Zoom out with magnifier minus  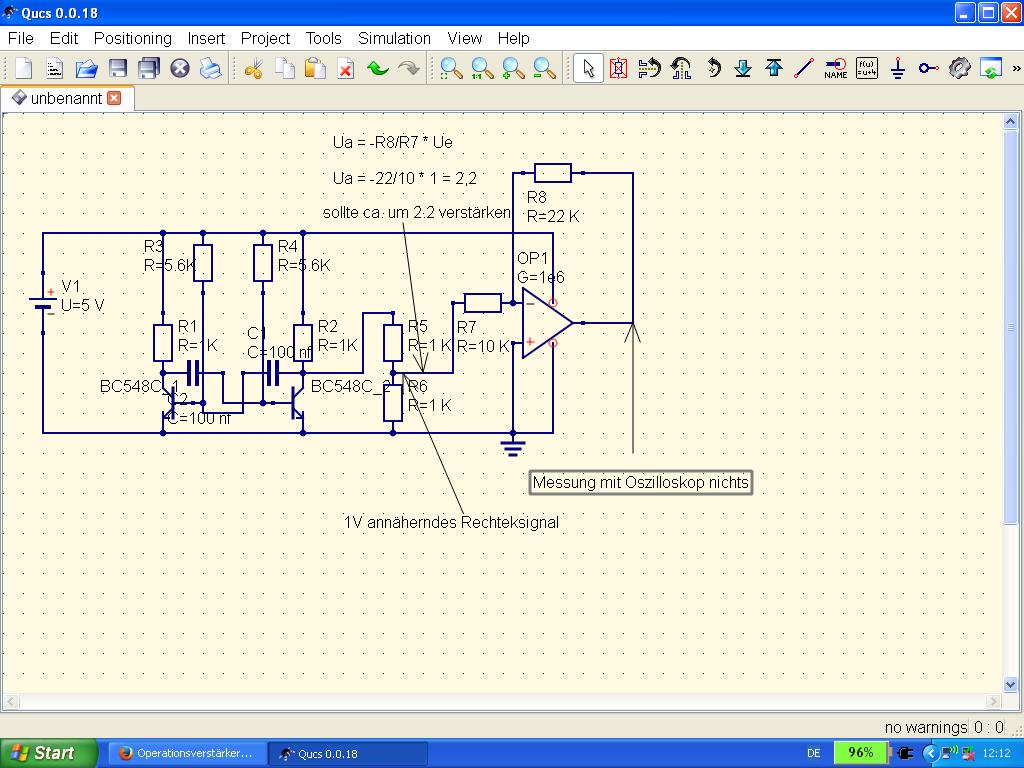[545, 68]
